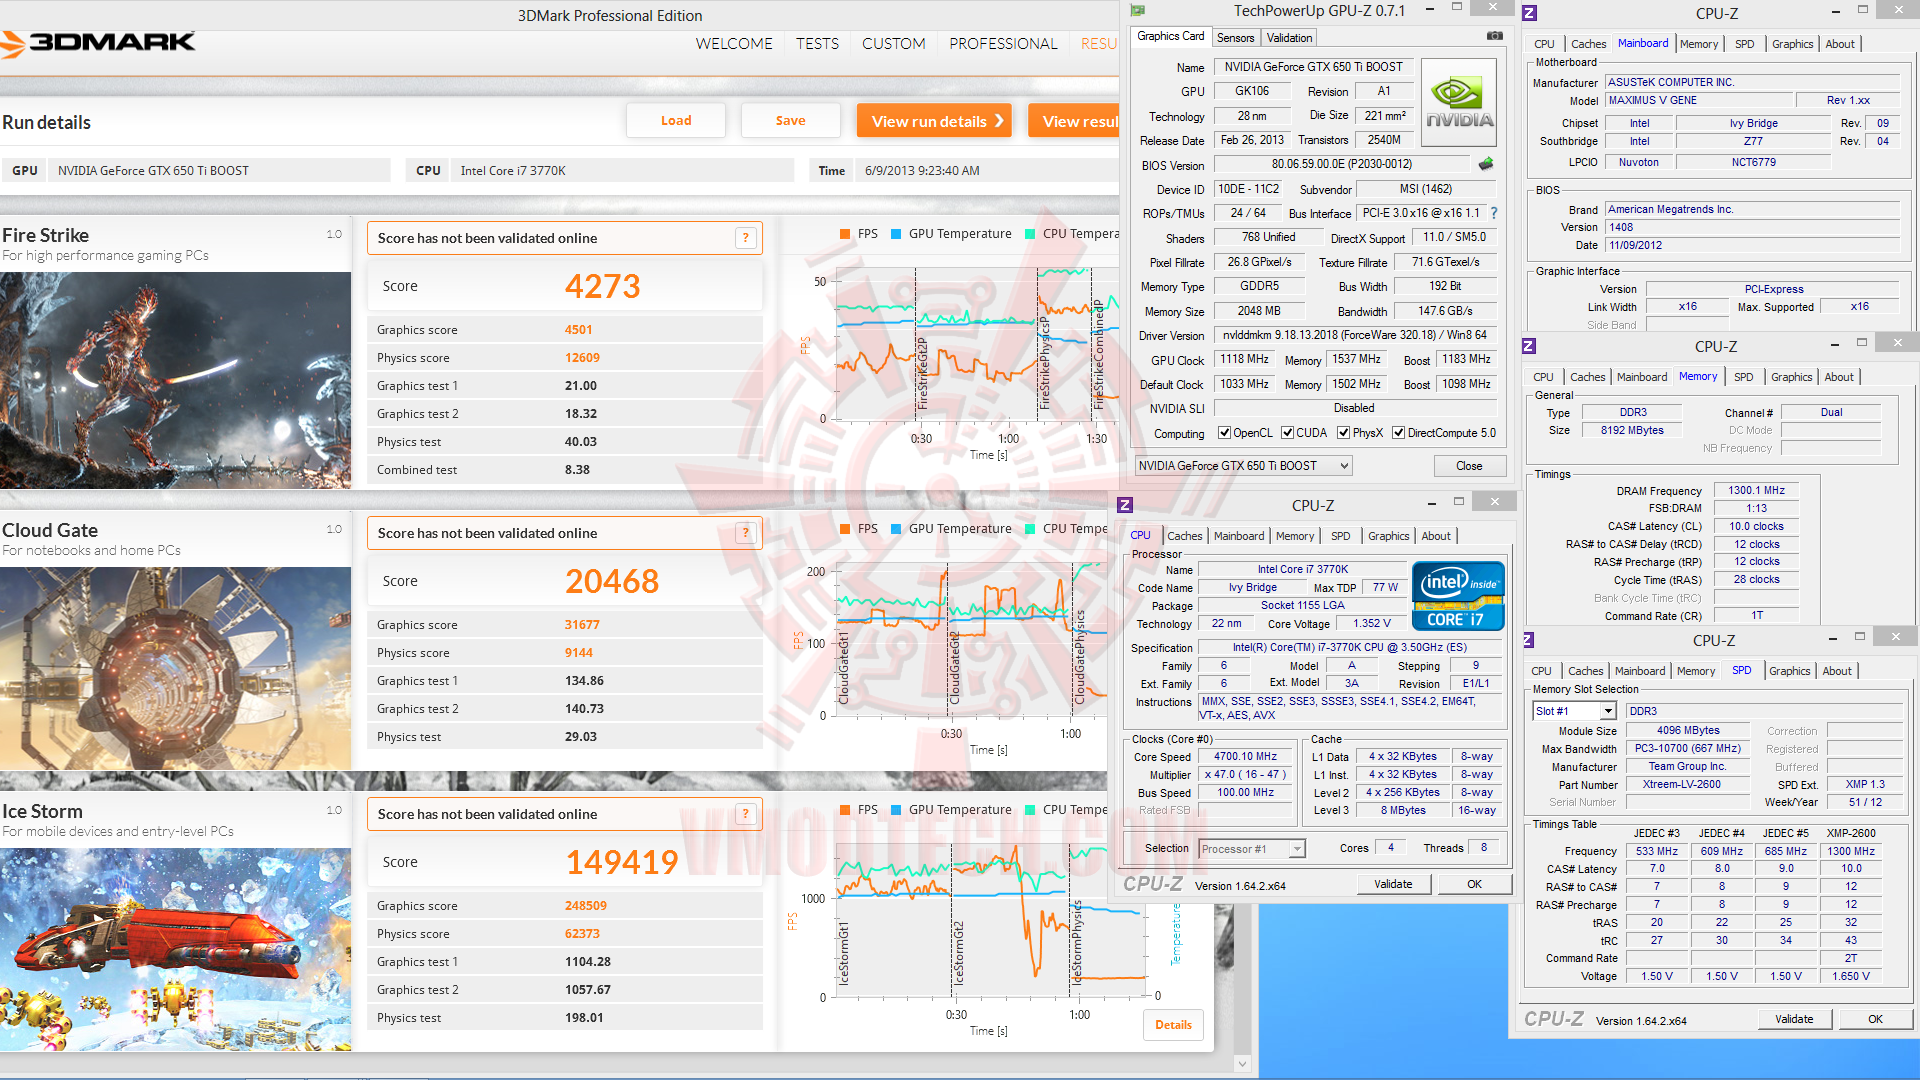The image size is (1920, 1080).
Task: Click the NVIDIA logo in GPU-Z
Action: click(1459, 103)
